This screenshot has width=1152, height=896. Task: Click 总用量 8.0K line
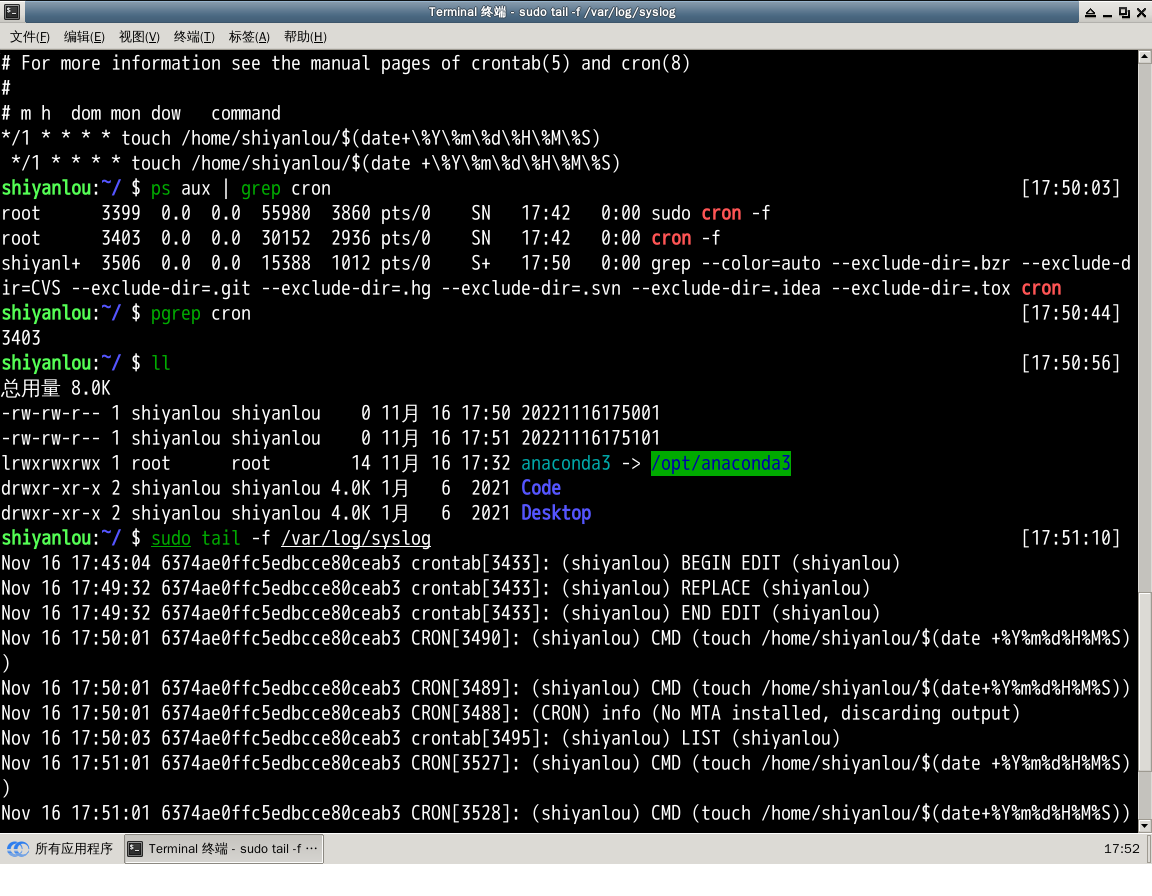[x=56, y=389]
